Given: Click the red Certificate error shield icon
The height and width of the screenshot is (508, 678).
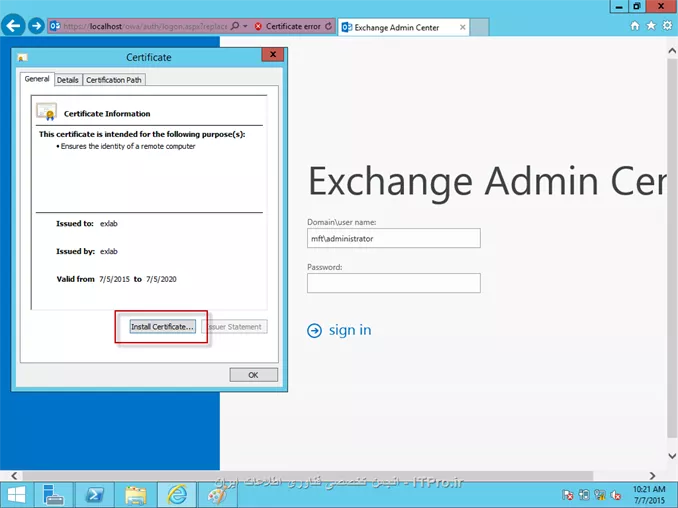Looking at the screenshot, I should point(258,26).
